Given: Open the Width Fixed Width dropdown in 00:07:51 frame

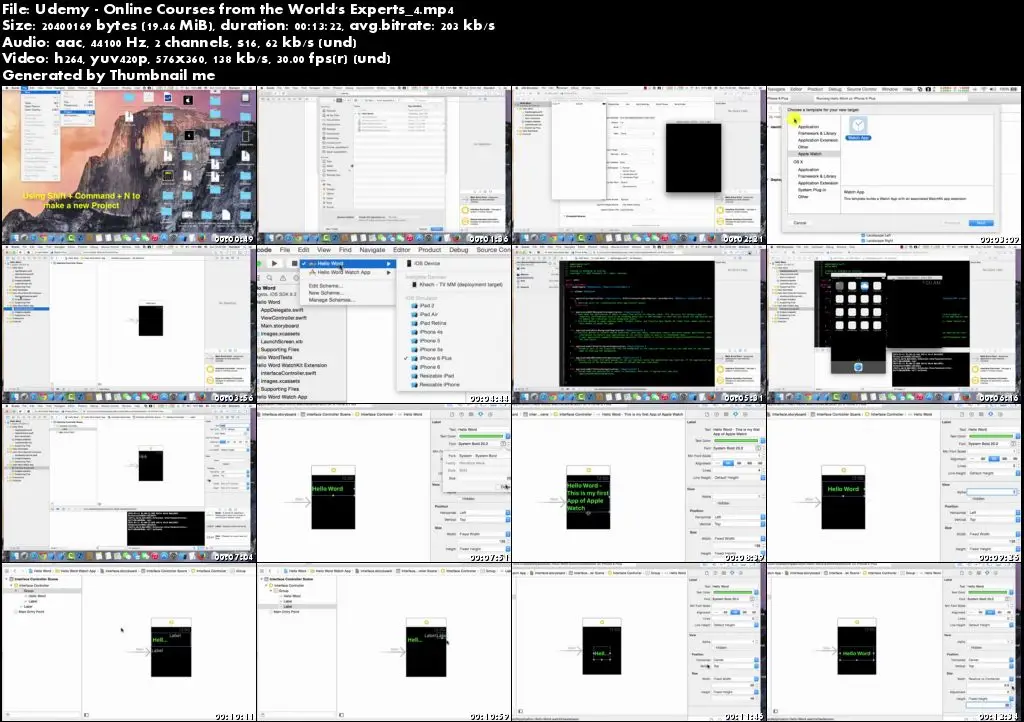Looking at the screenshot, I should point(485,534).
